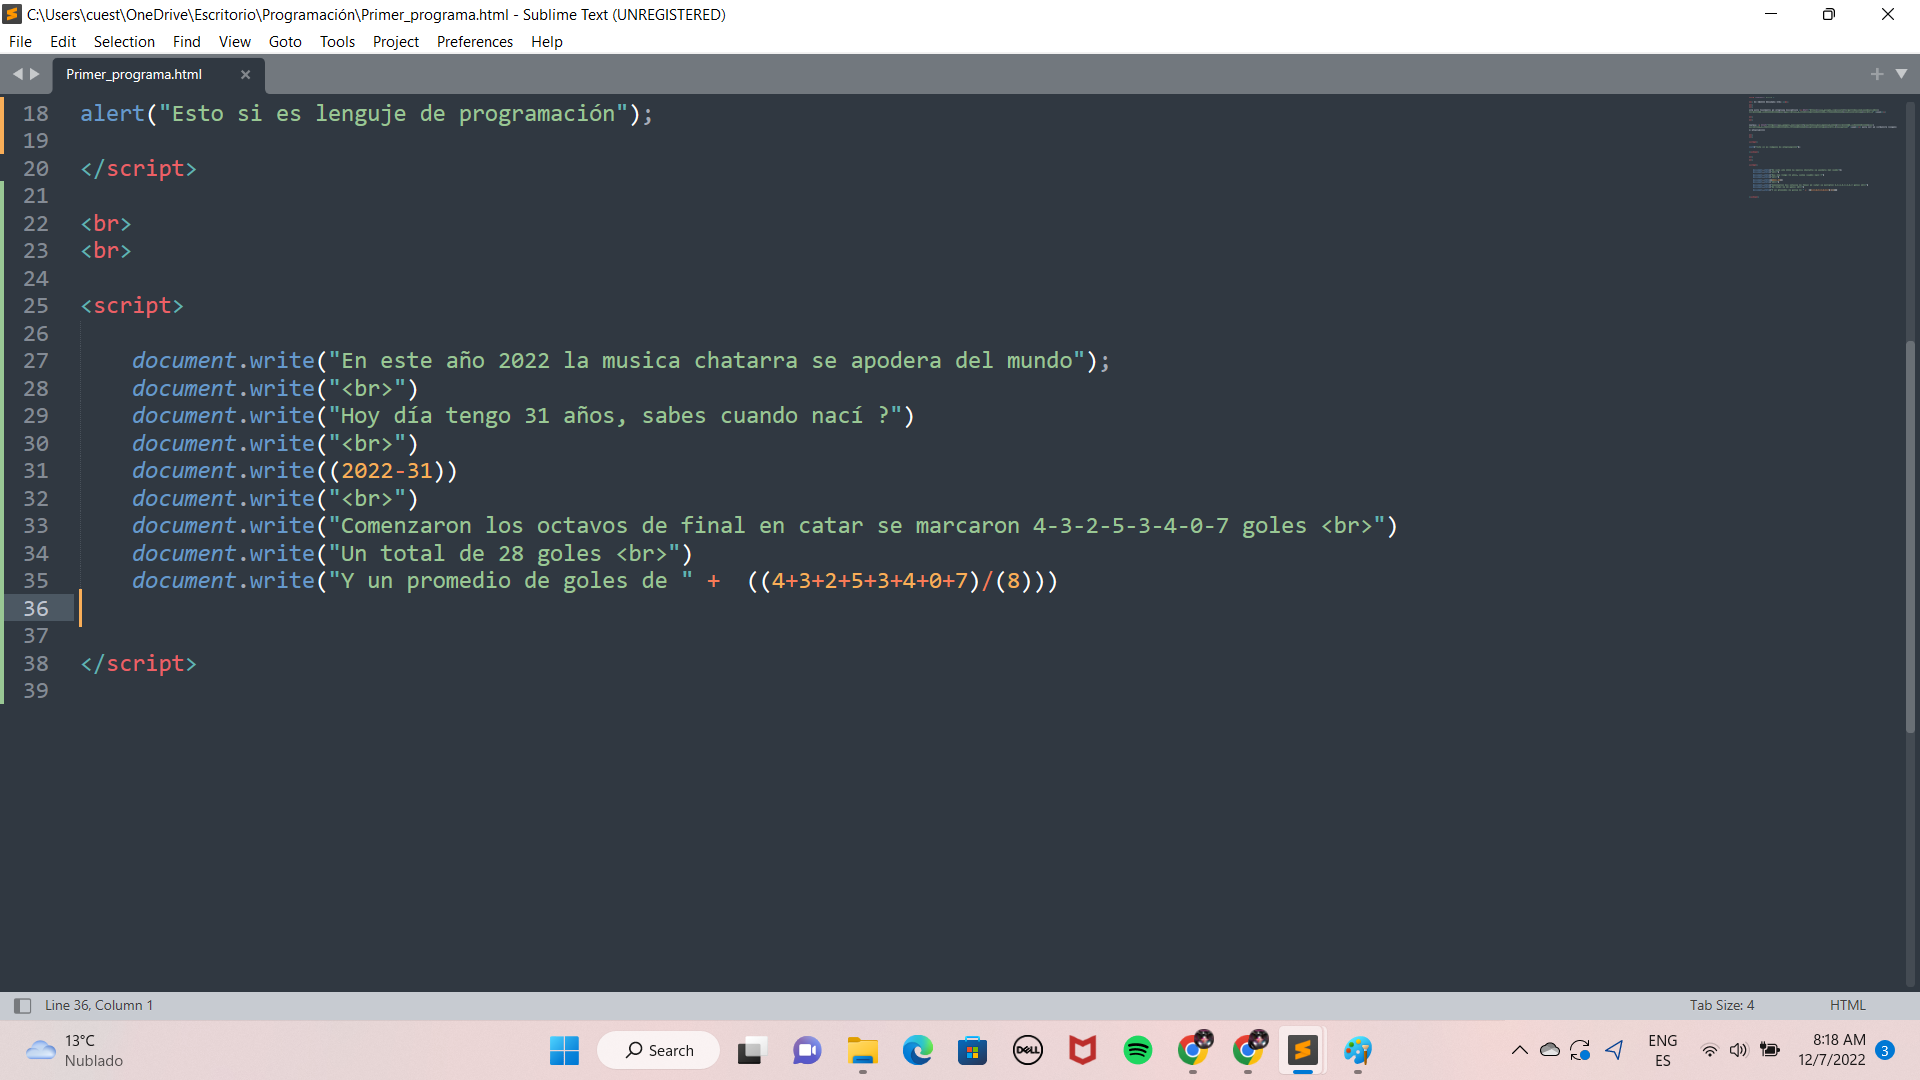The image size is (1920, 1080).
Task: Close the Primer_programa.html tab
Action: [245, 75]
